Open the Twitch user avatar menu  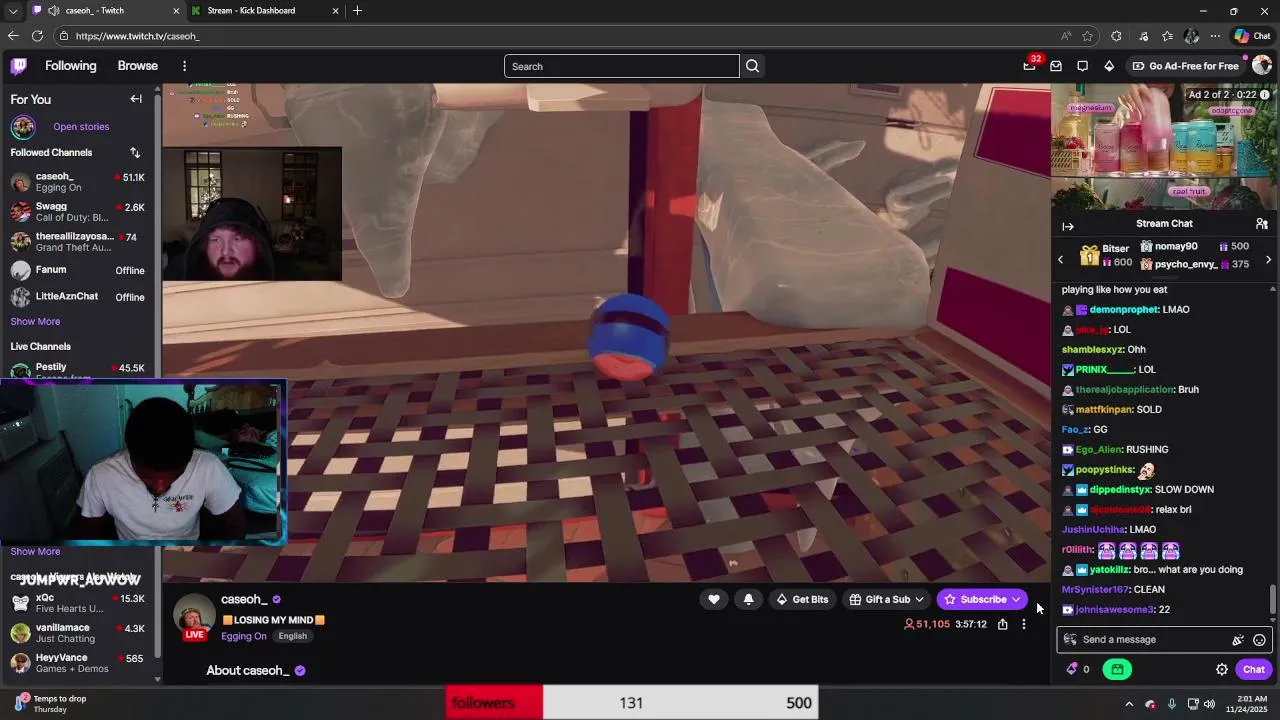1262,66
